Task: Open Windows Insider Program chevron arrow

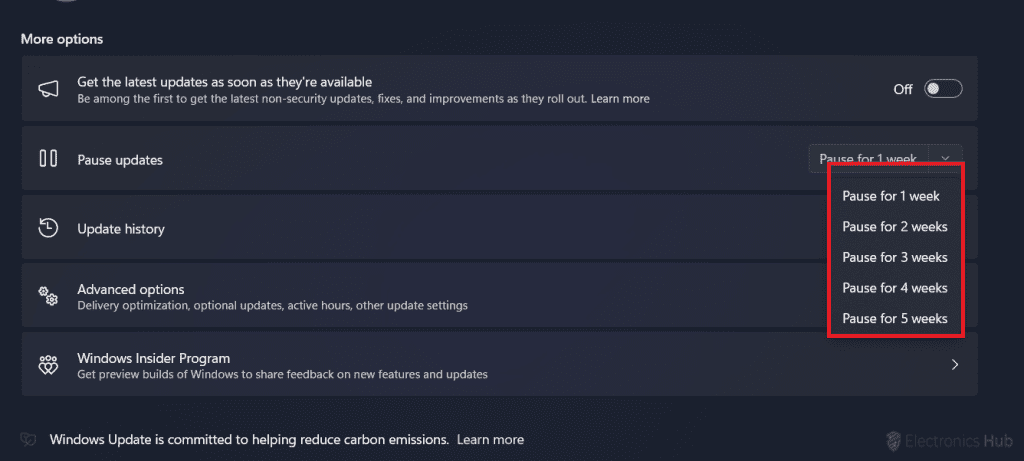Action: pos(955,365)
